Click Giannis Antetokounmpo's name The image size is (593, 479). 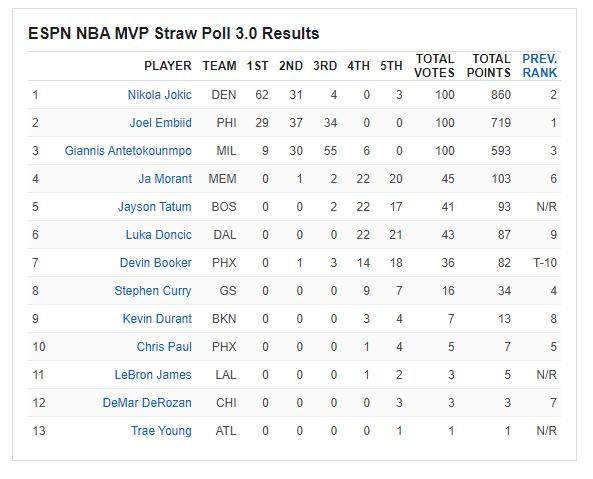(x=128, y=150)
